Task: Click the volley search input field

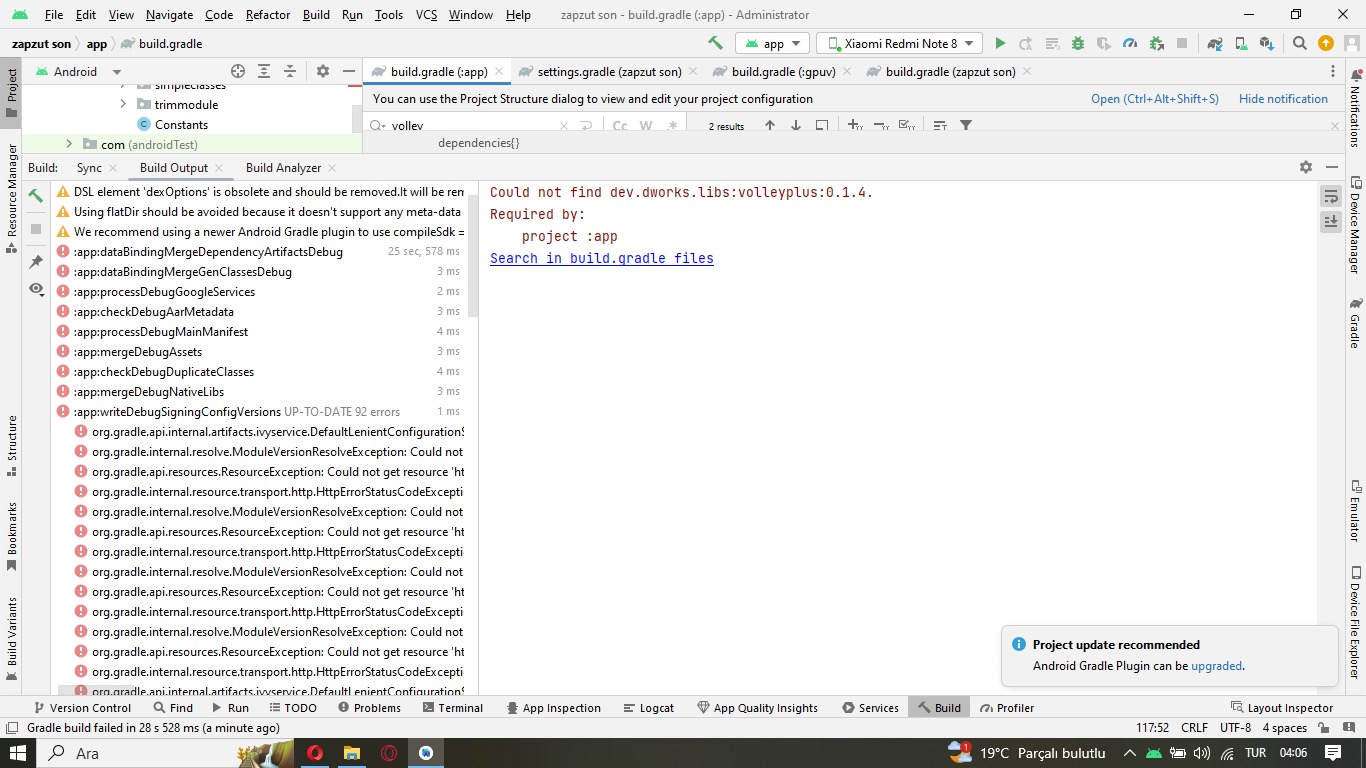Action: [474, 126]
